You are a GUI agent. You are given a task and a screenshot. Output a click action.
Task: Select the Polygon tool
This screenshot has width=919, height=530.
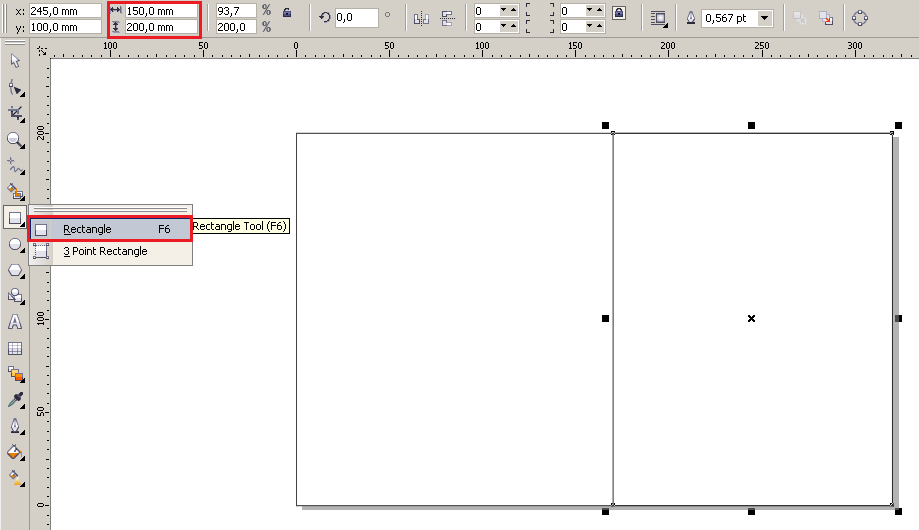[x=15, y=271]
